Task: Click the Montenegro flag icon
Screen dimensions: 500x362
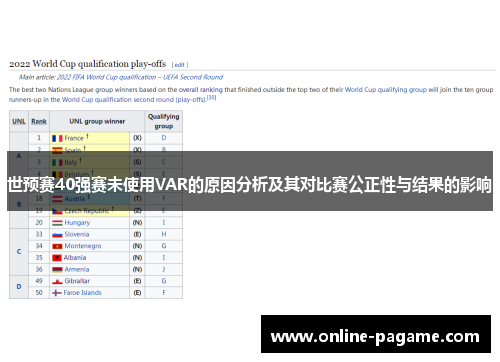Action: (57, 246)
